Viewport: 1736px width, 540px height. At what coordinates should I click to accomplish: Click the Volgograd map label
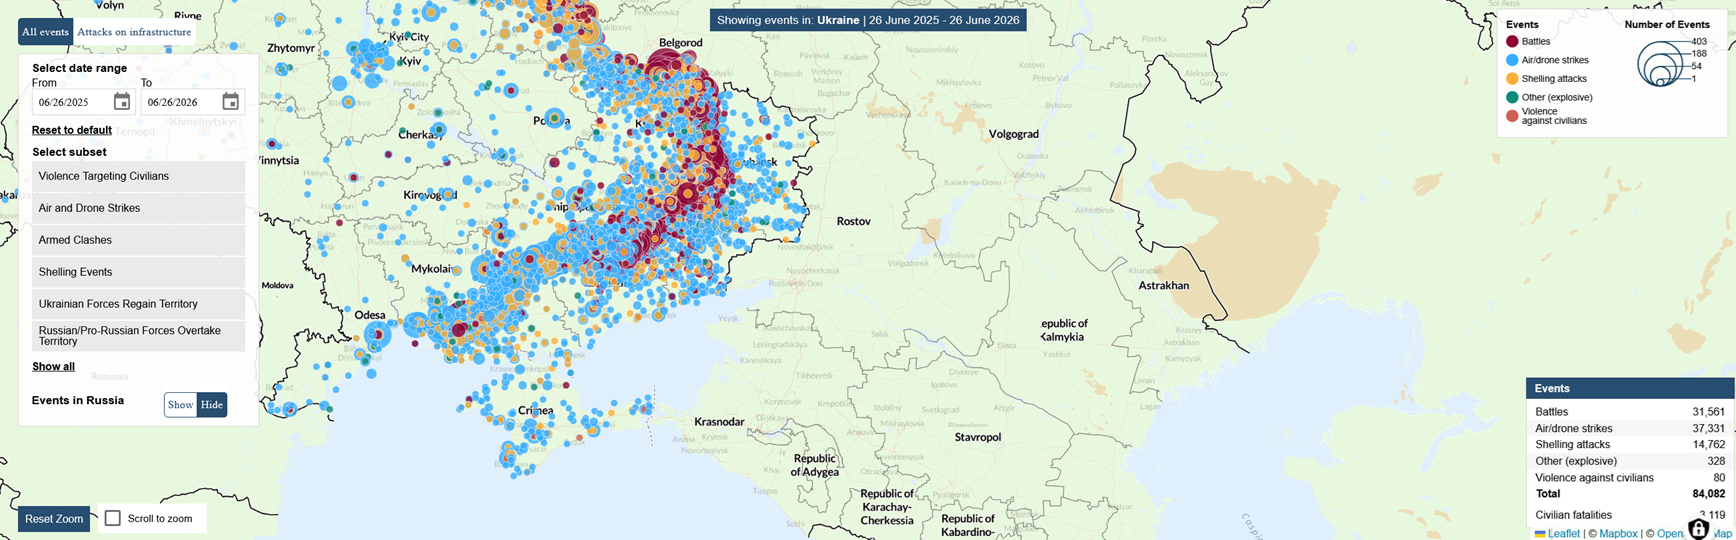(x=1013, y=134)
